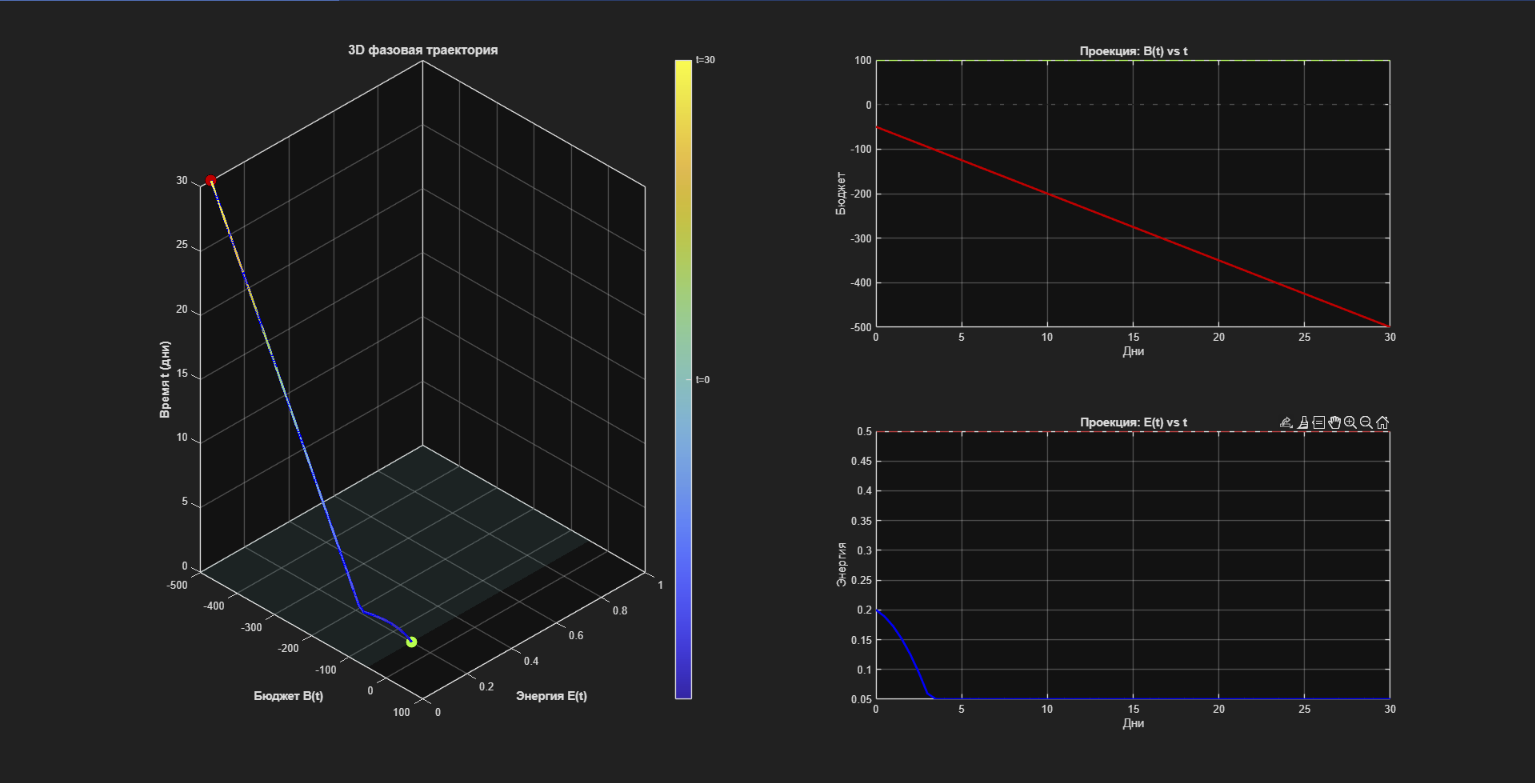Click the "Энергия E(t)" axis label
Viewport: 1535px width, 783px height.
click(x=551, y=696)
